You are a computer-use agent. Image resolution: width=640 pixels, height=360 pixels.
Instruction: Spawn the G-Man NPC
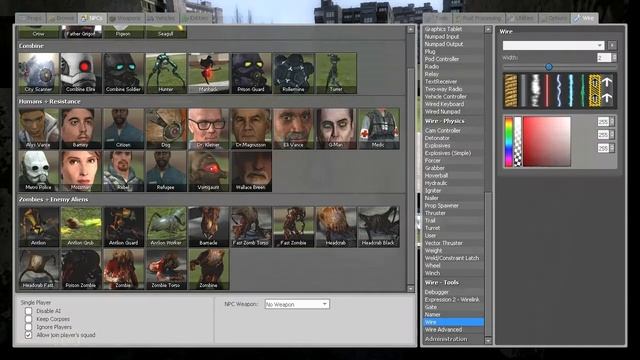click(336, 129)
